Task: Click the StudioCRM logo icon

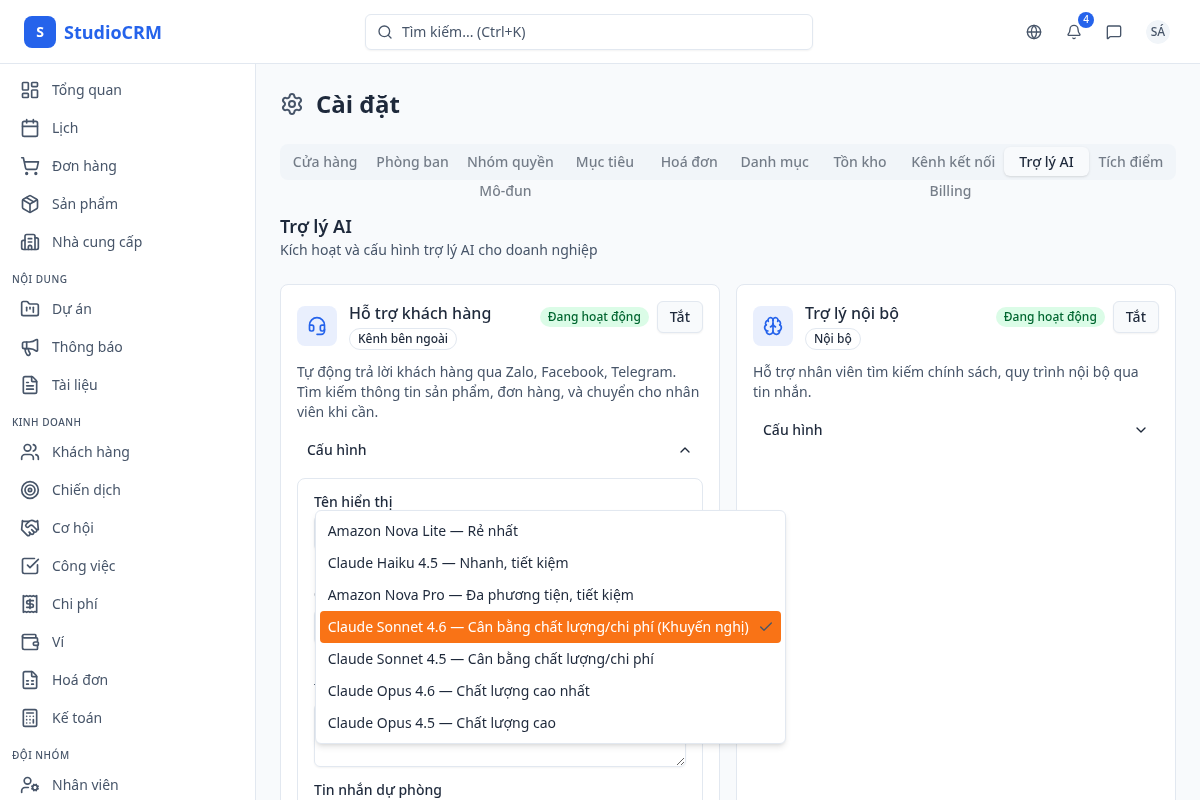Action: (40, 32)
